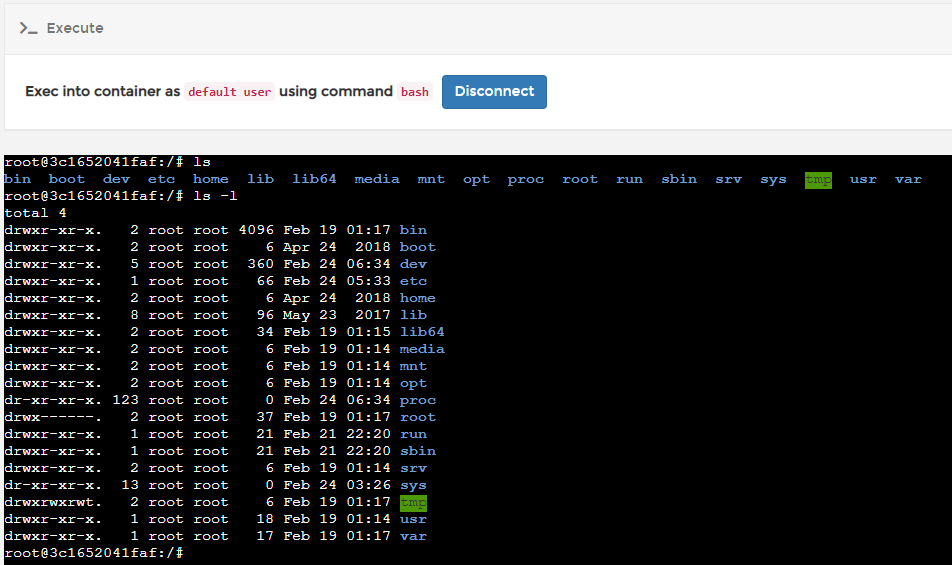Click the size value 360
The height and width of the screenshot is (565, 952).
pos(260,264)
